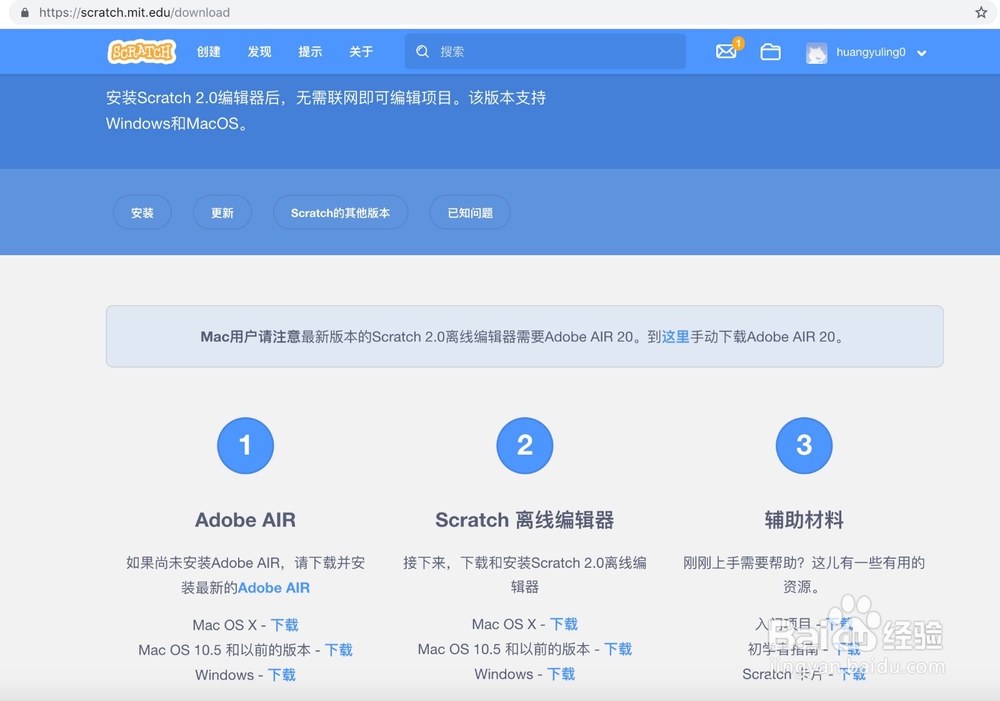
Task: Open the messages envelope icon
Action: 726,51
